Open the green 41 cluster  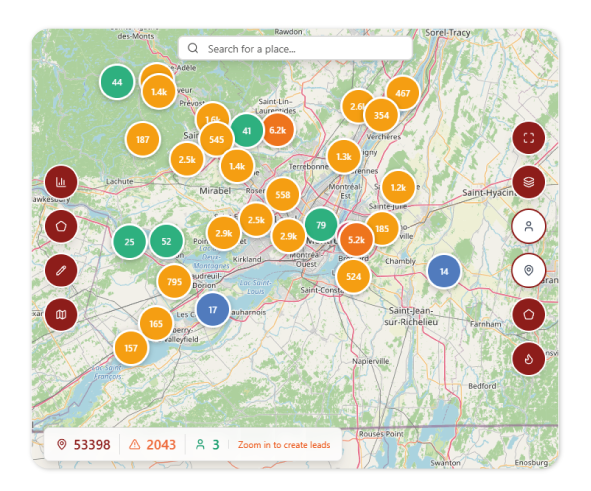tap(247, 131)
